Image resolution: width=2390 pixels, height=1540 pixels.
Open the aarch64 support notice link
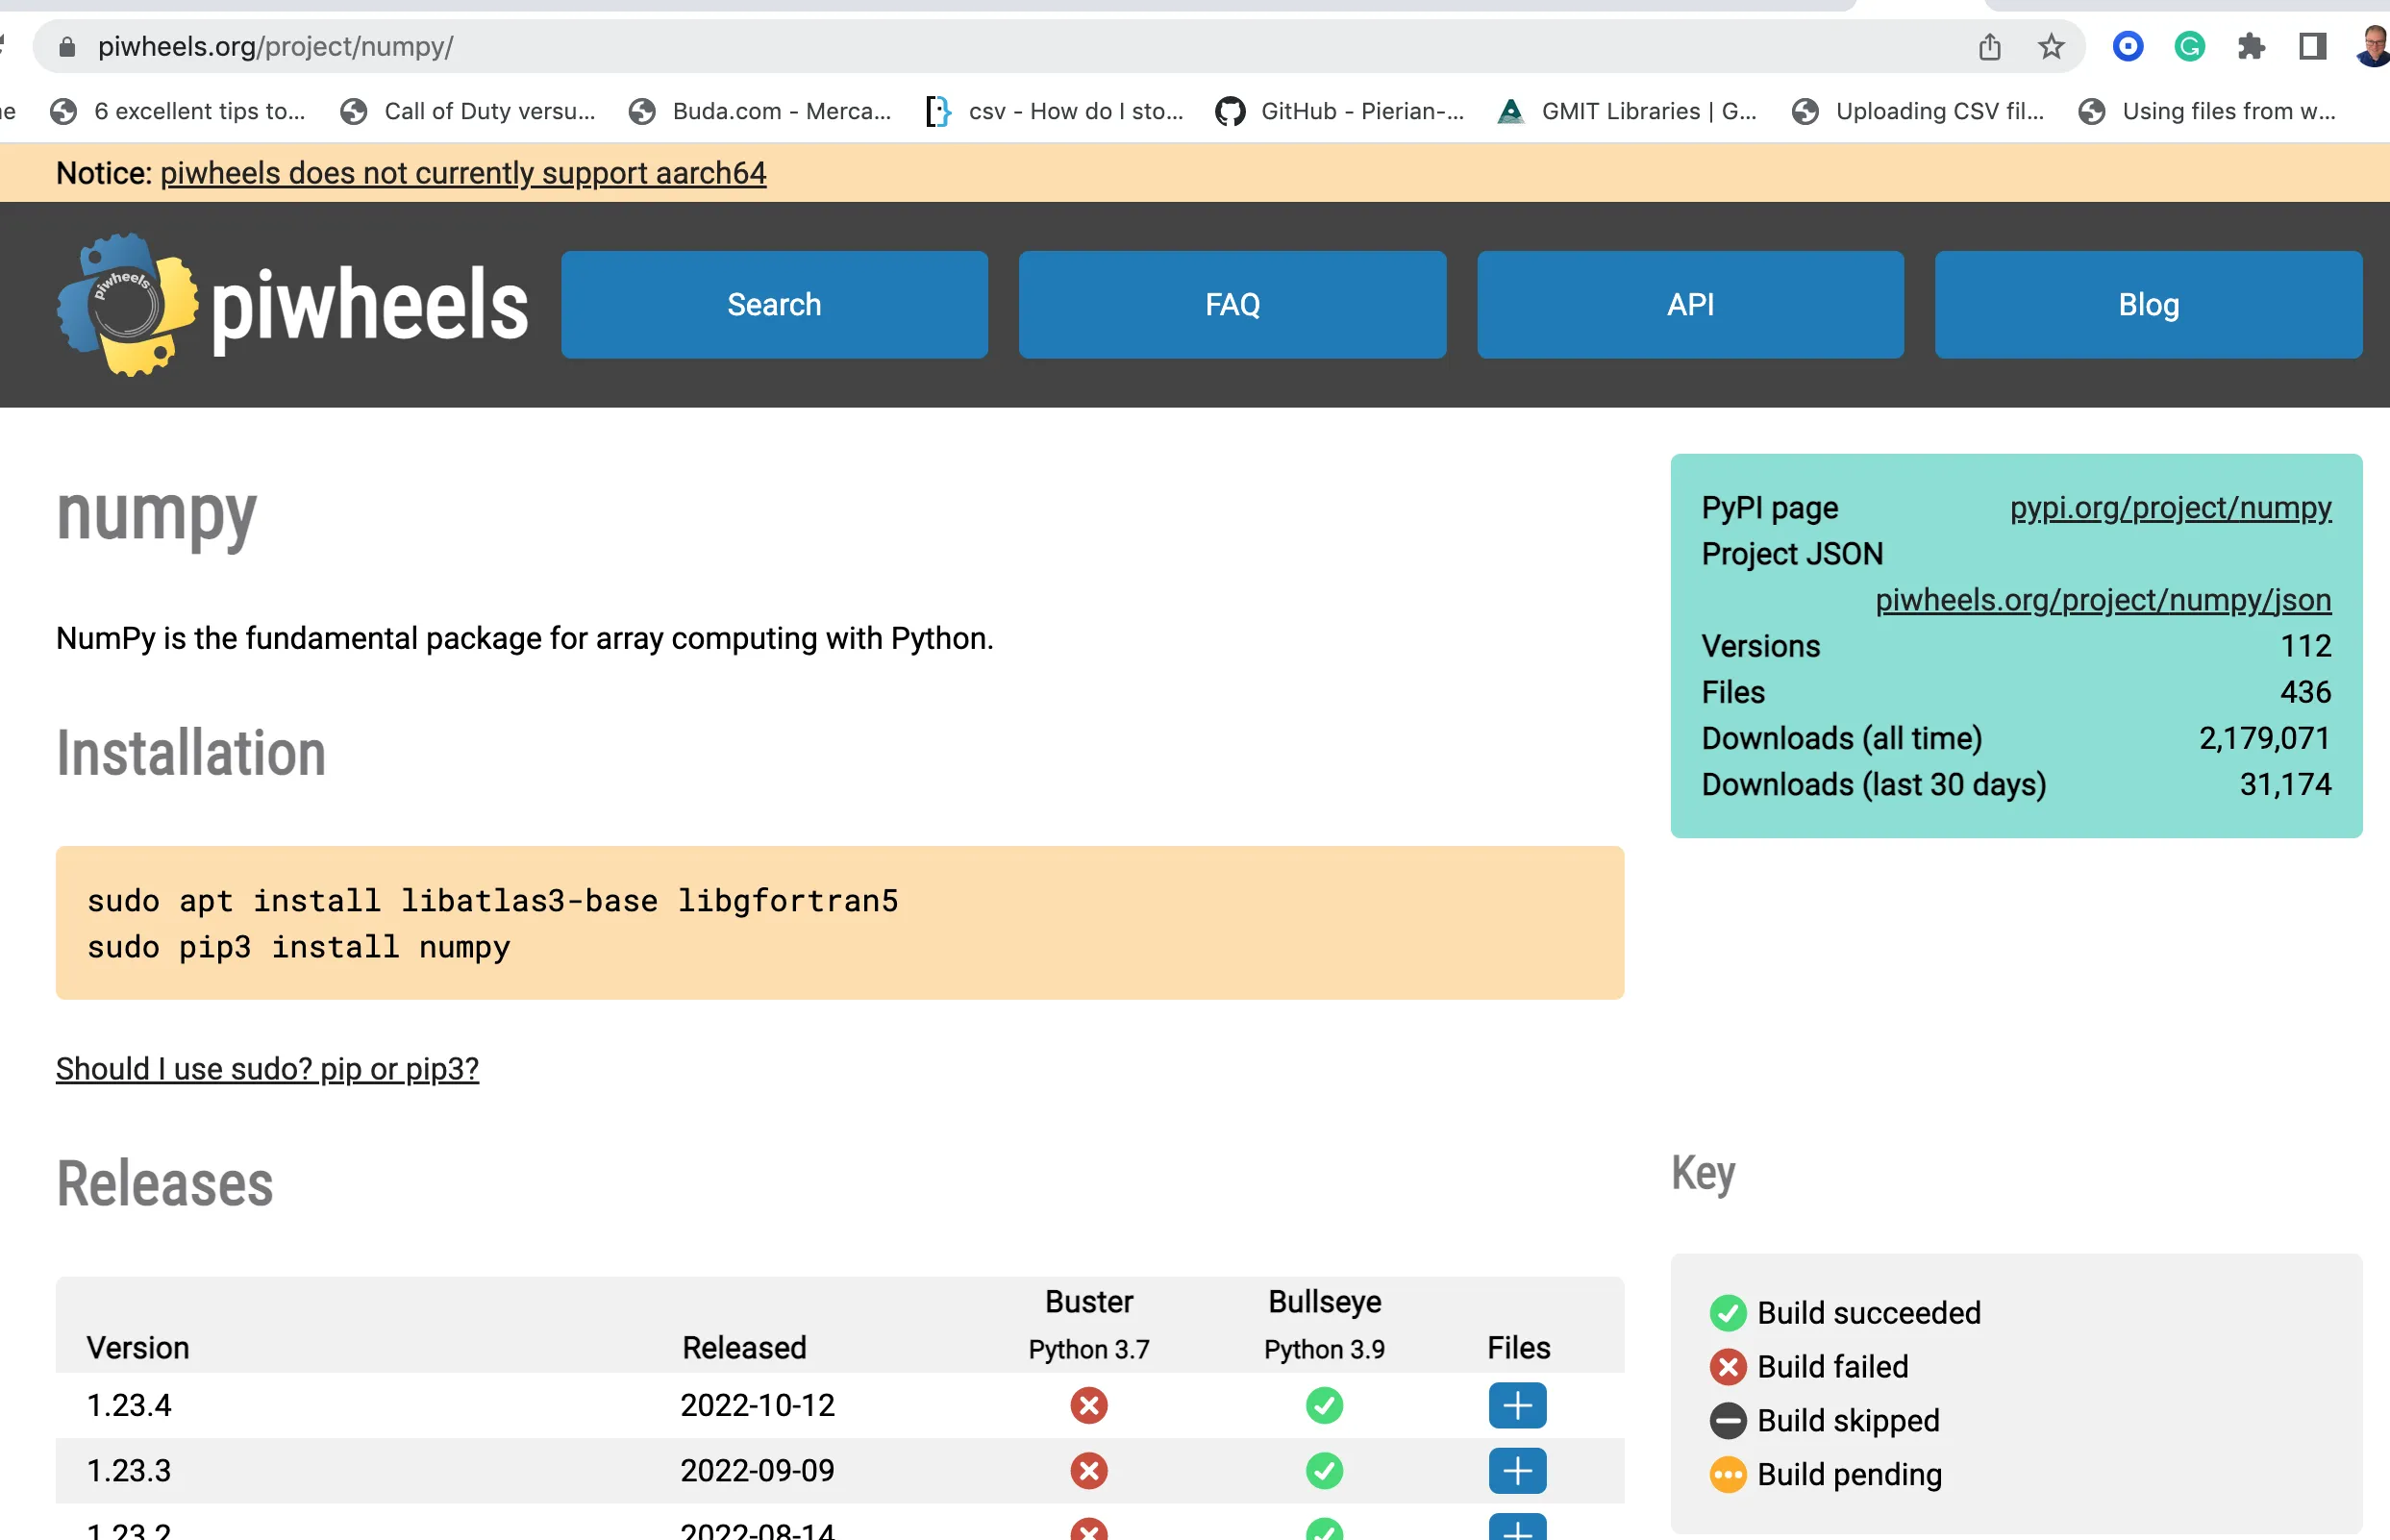click(463, 173)
